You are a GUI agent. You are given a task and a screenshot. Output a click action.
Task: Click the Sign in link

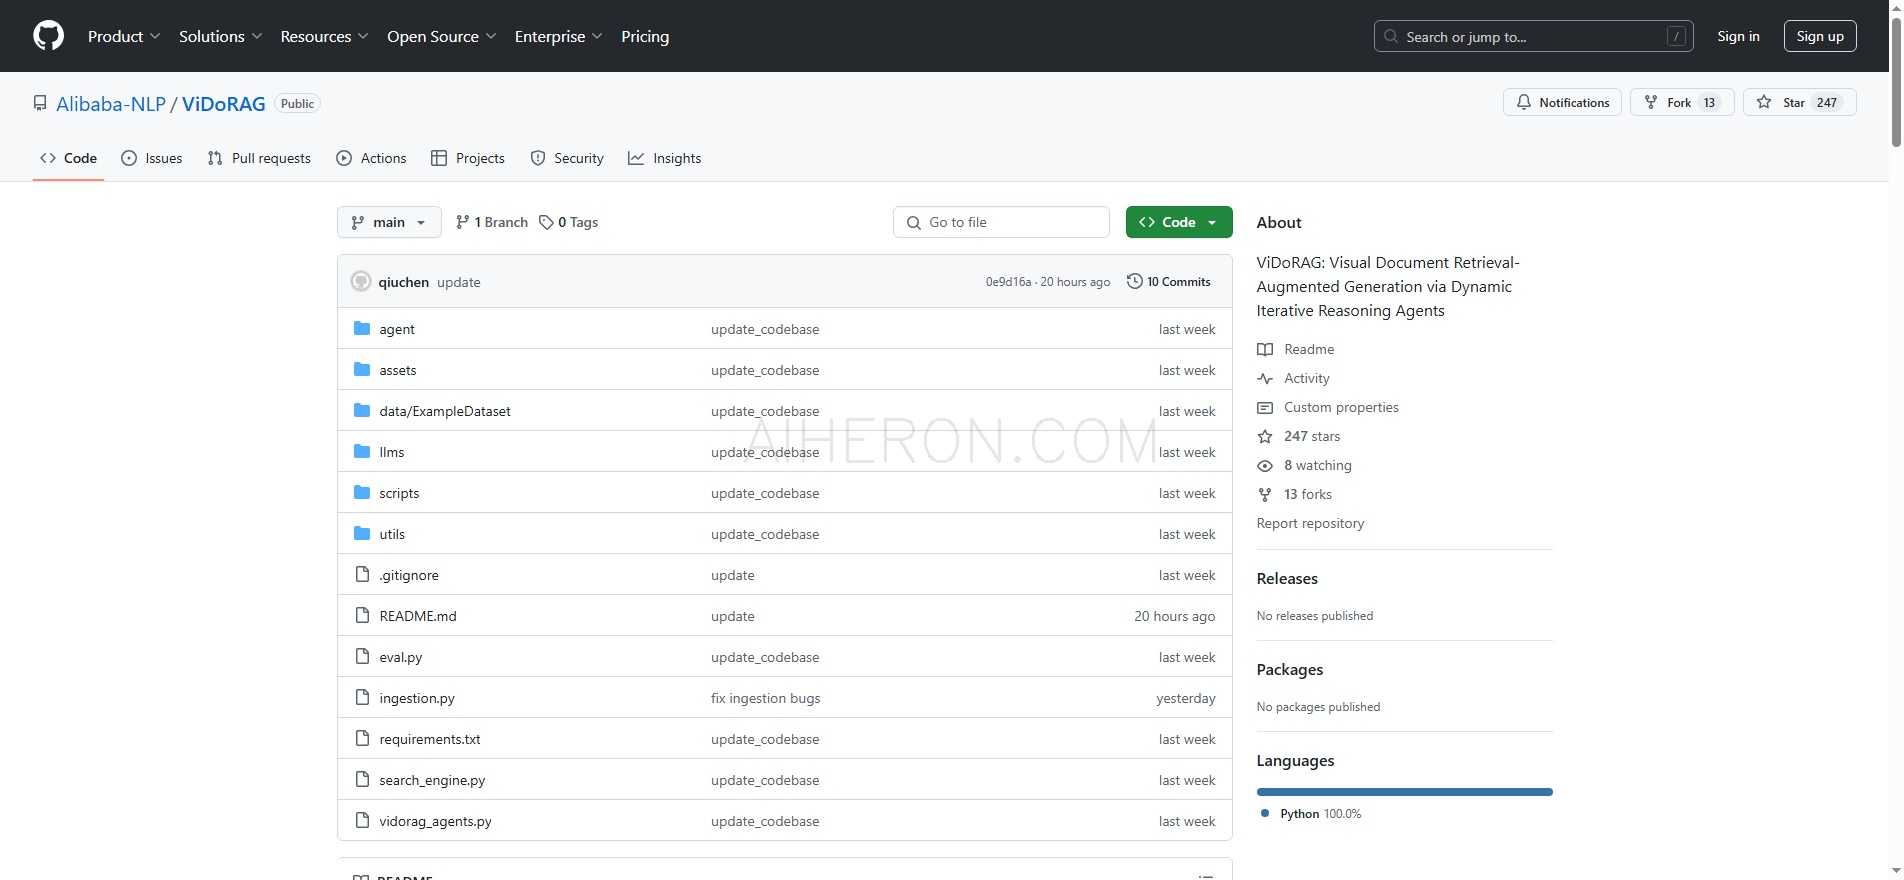coord(1738,36)
